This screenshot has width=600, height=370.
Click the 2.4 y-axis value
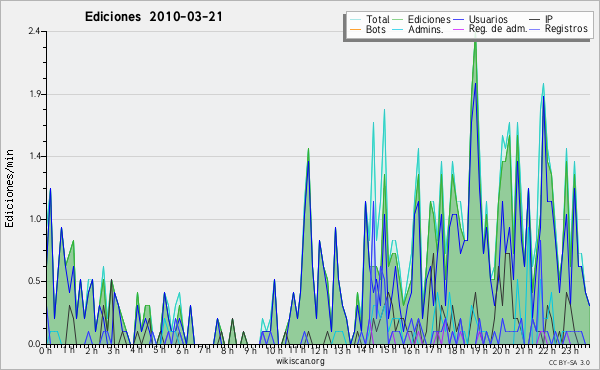point(34,31)
